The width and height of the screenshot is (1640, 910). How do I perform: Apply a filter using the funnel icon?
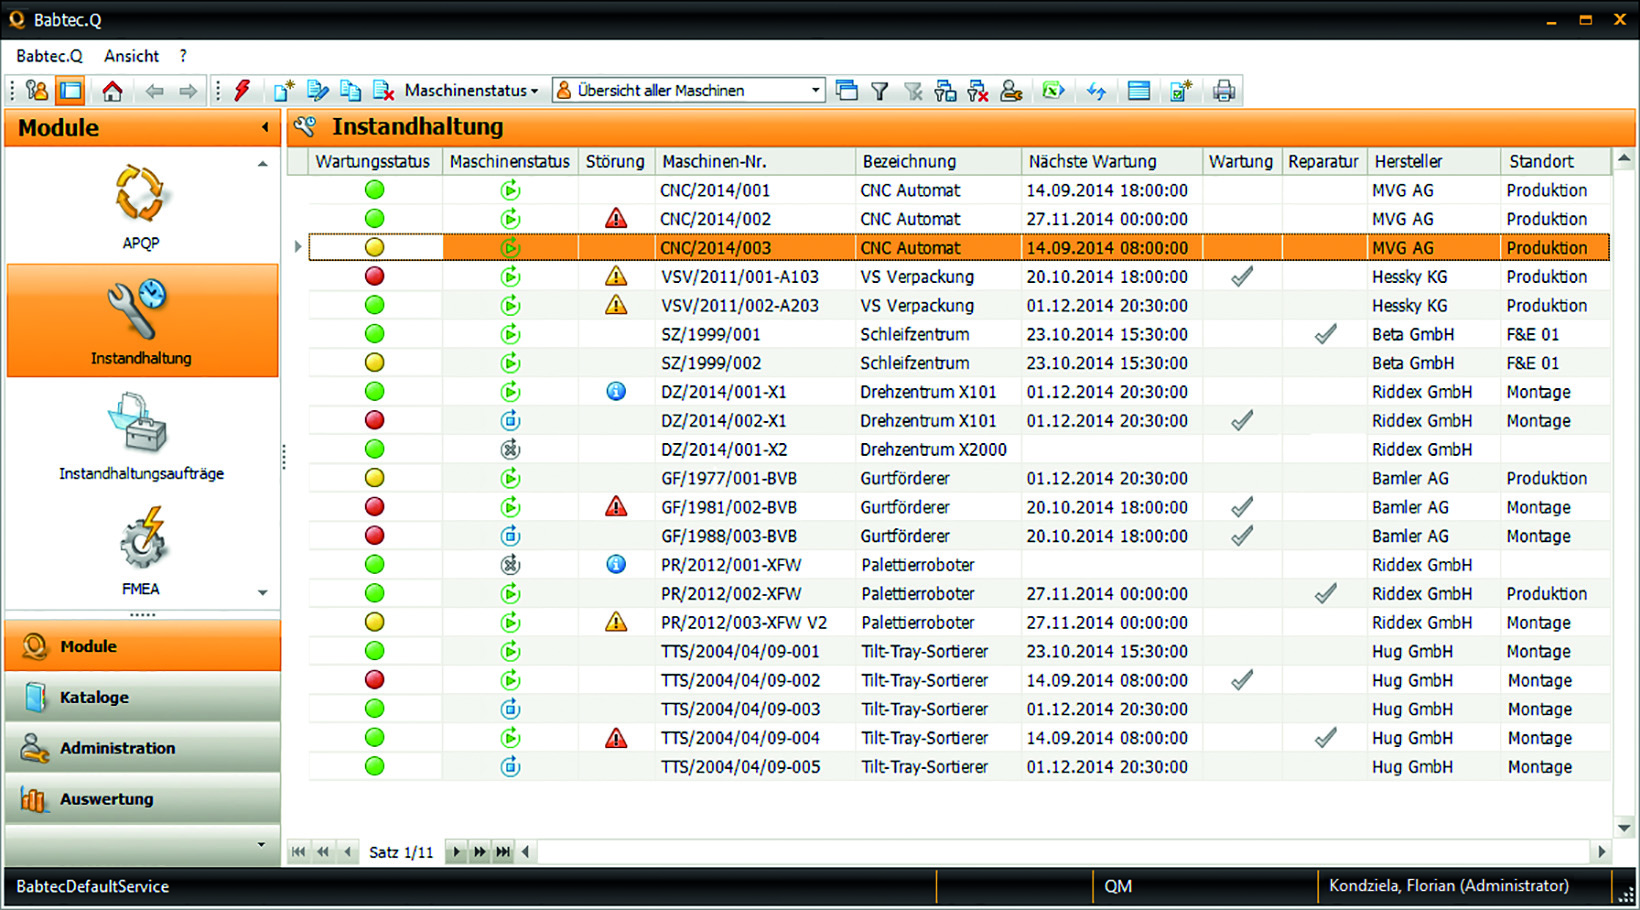click(x=879, y=90)
